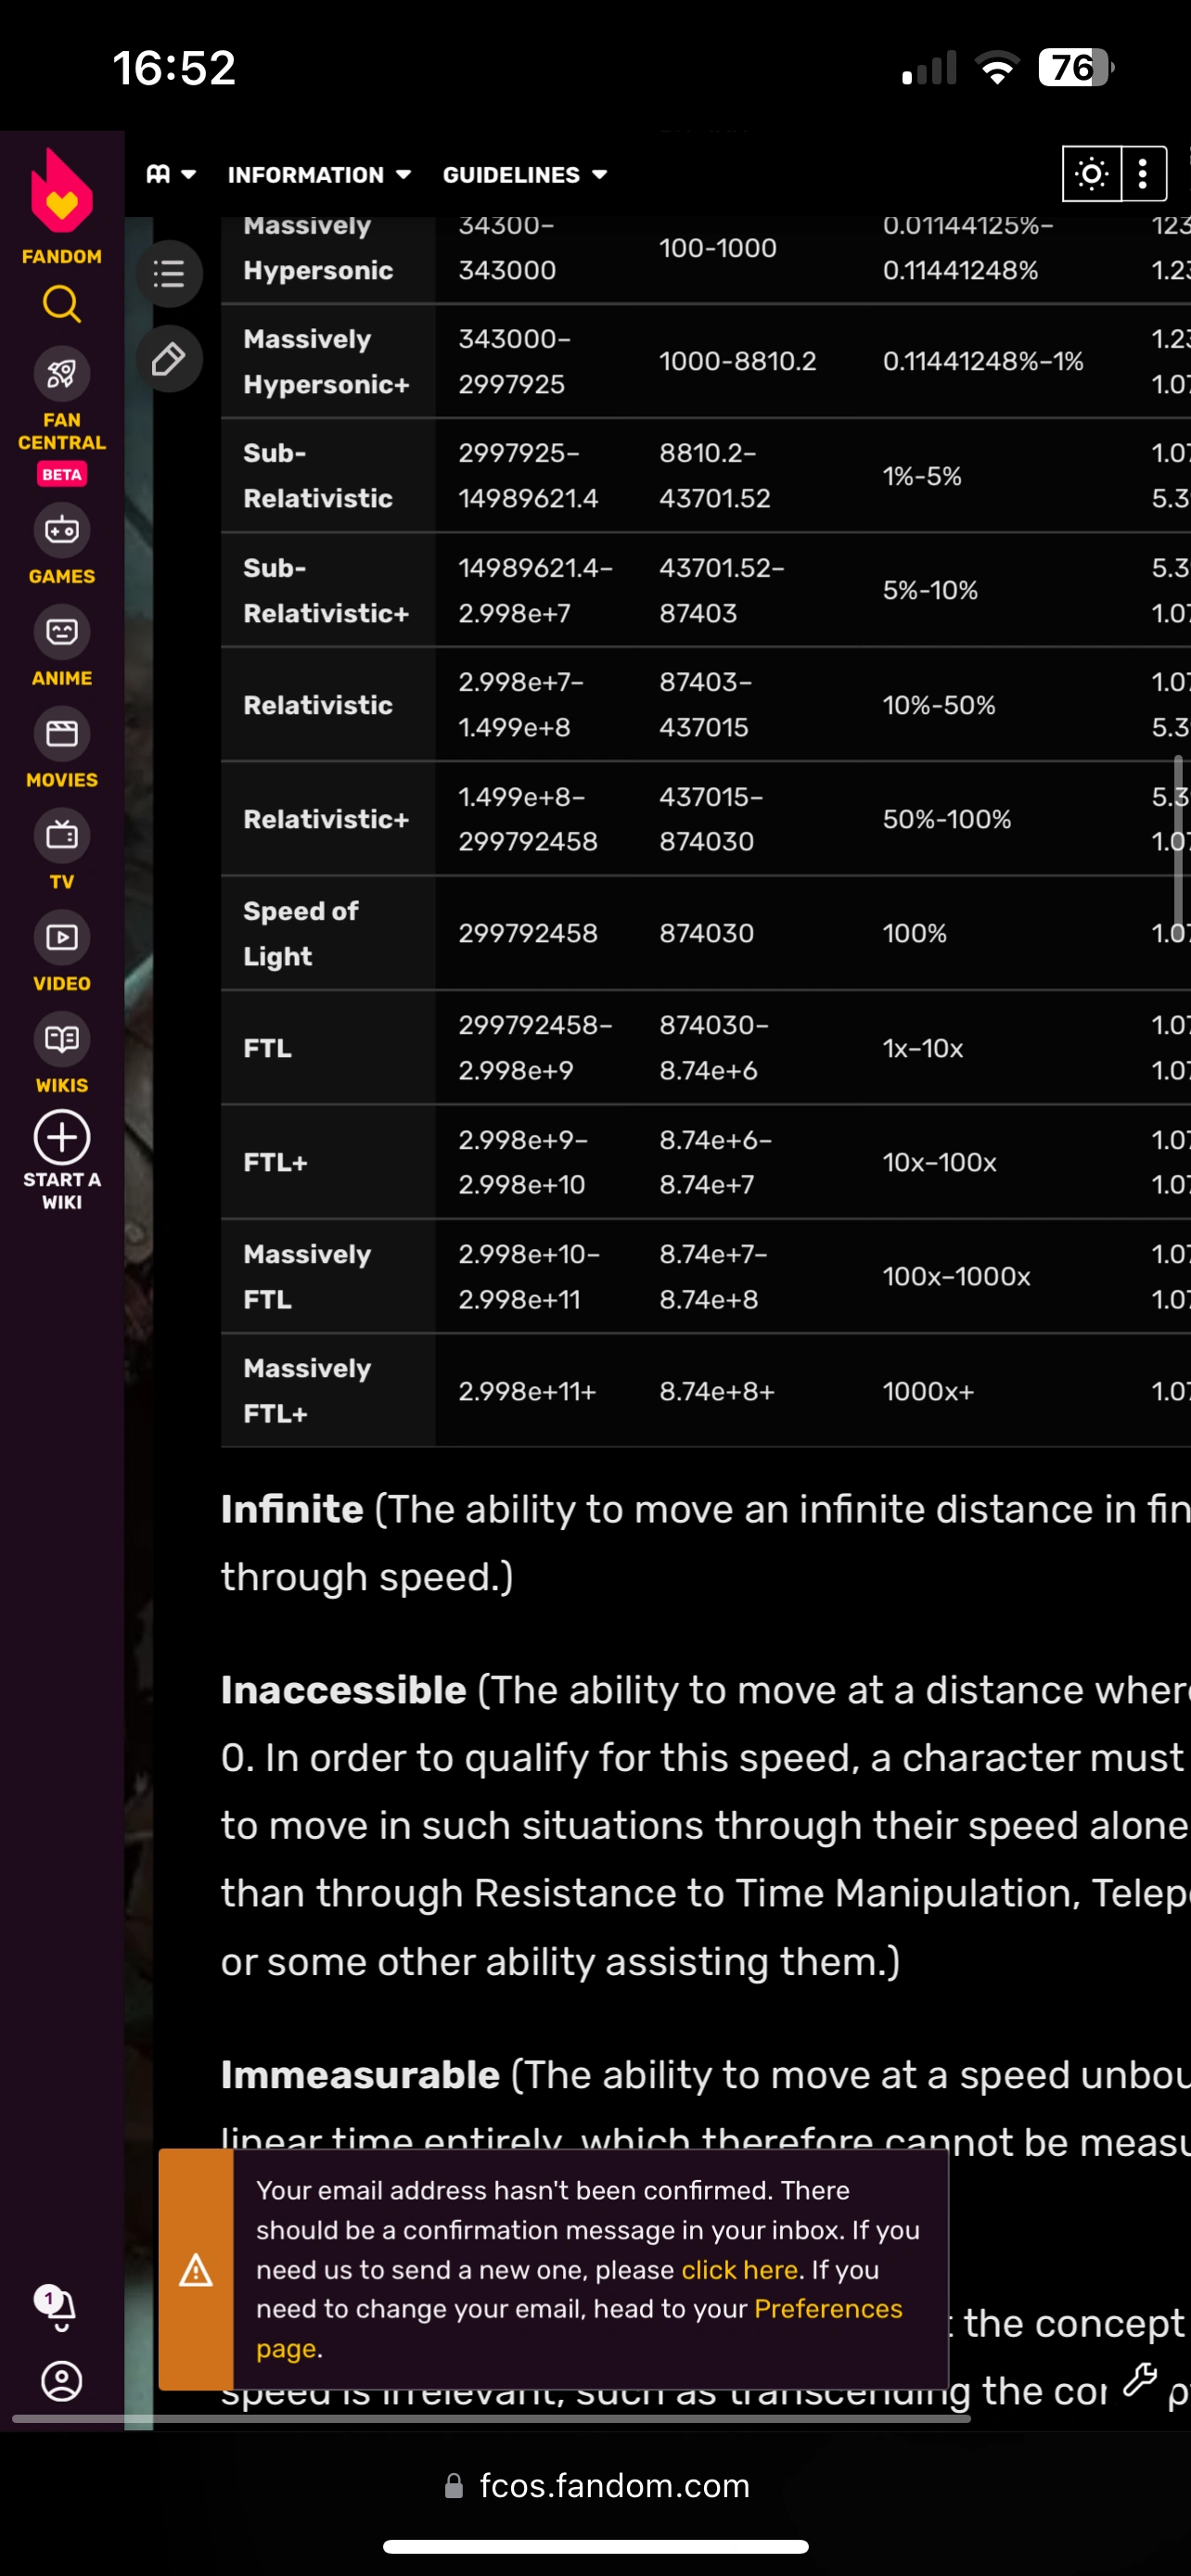Viewport: 1191px width, 2576px height.
Task: Click the edit pencil icon
Action: [x=169, y=359]
